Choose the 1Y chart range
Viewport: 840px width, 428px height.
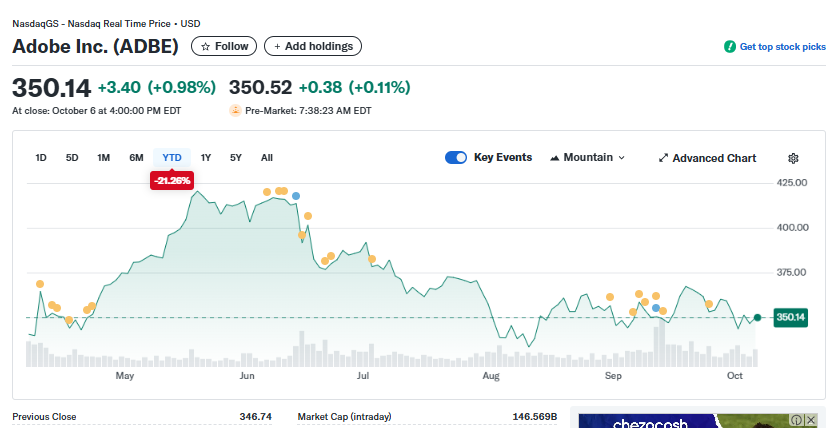click(206, 158)
